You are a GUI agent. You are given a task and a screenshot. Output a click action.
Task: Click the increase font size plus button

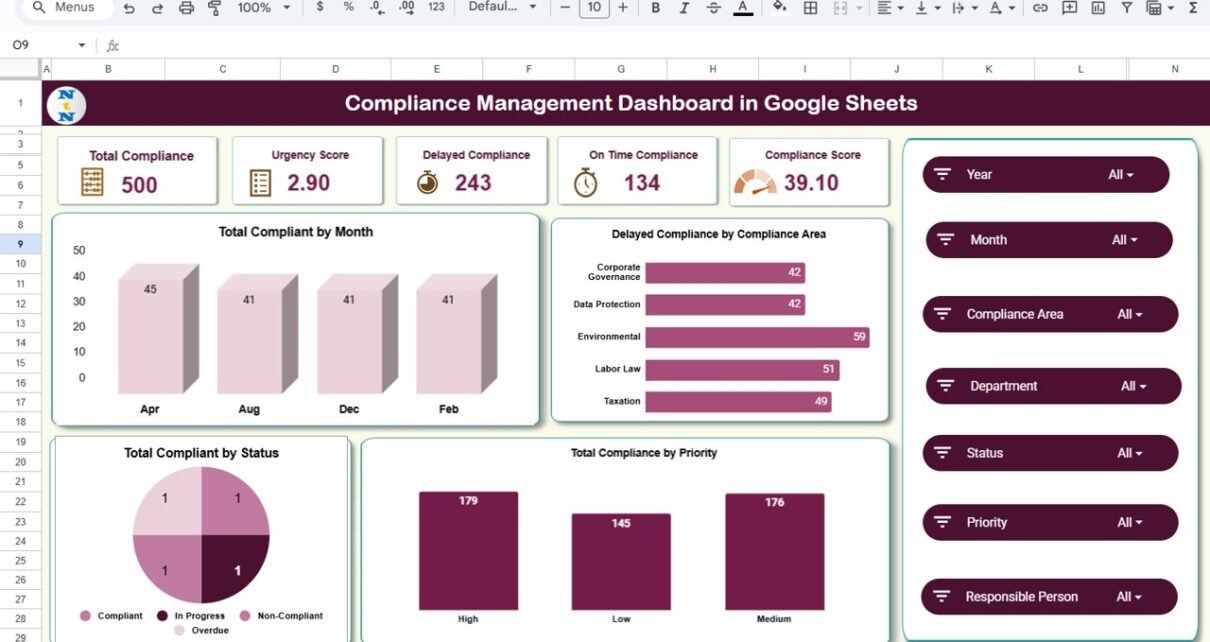coord(623,8)
